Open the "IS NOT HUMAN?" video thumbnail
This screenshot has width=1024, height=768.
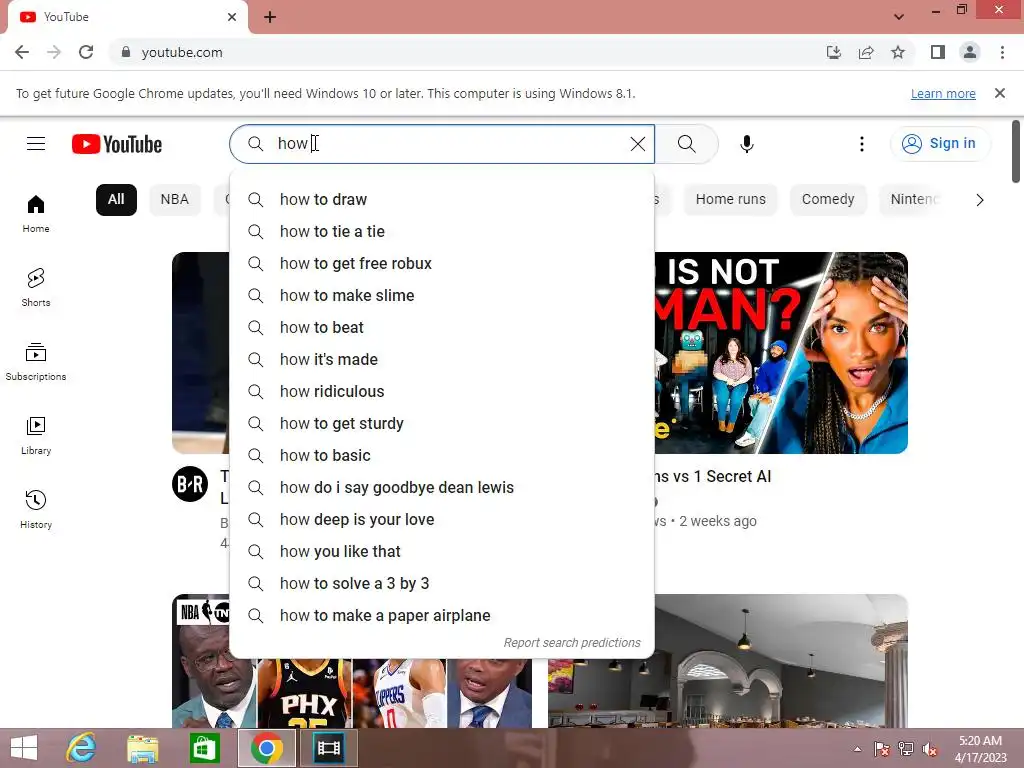781,353
